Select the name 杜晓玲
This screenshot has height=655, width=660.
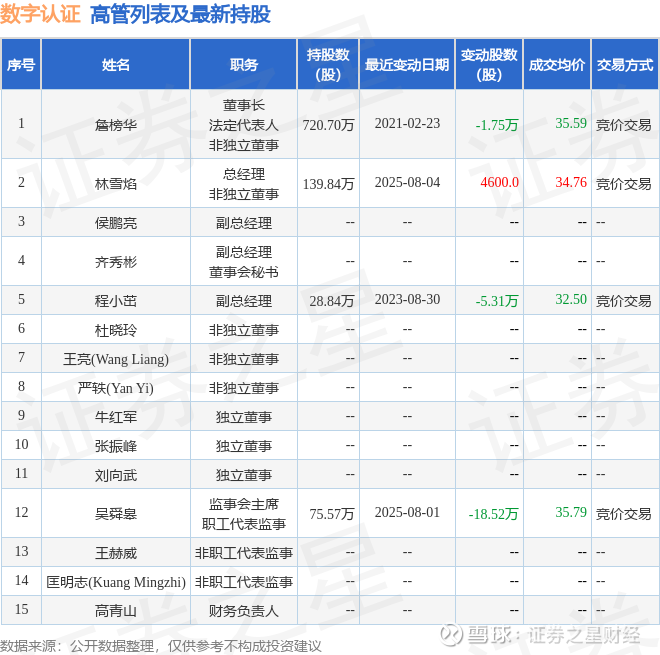click(116, 330)
